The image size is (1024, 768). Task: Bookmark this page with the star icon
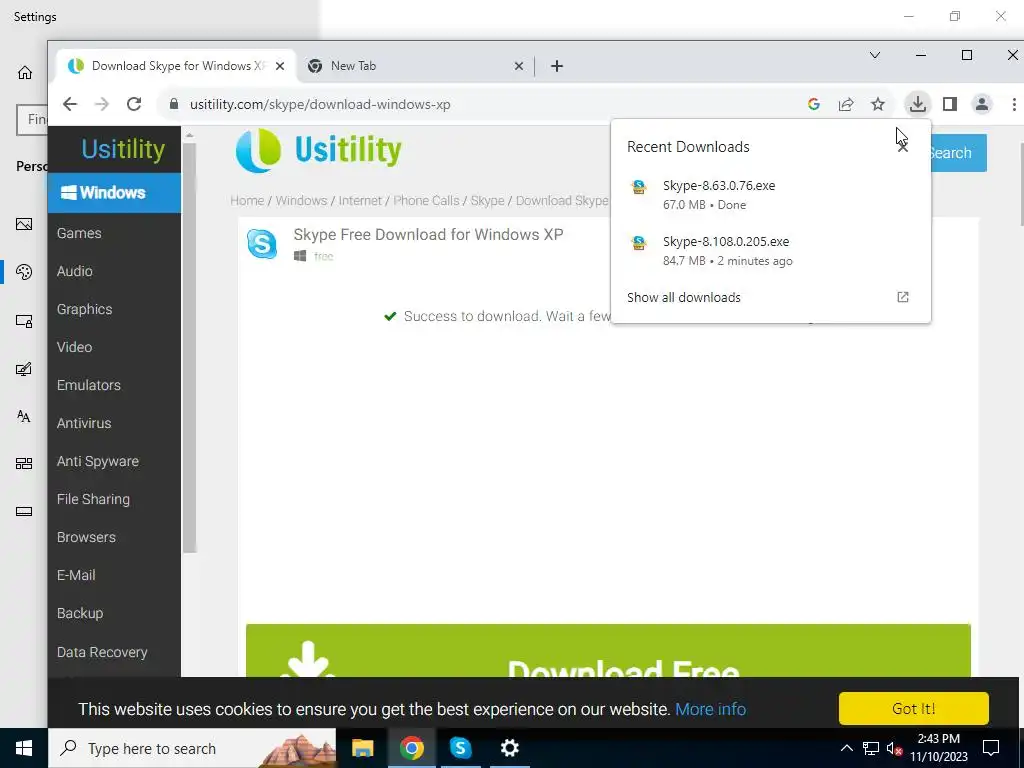(x=878, y=104)
